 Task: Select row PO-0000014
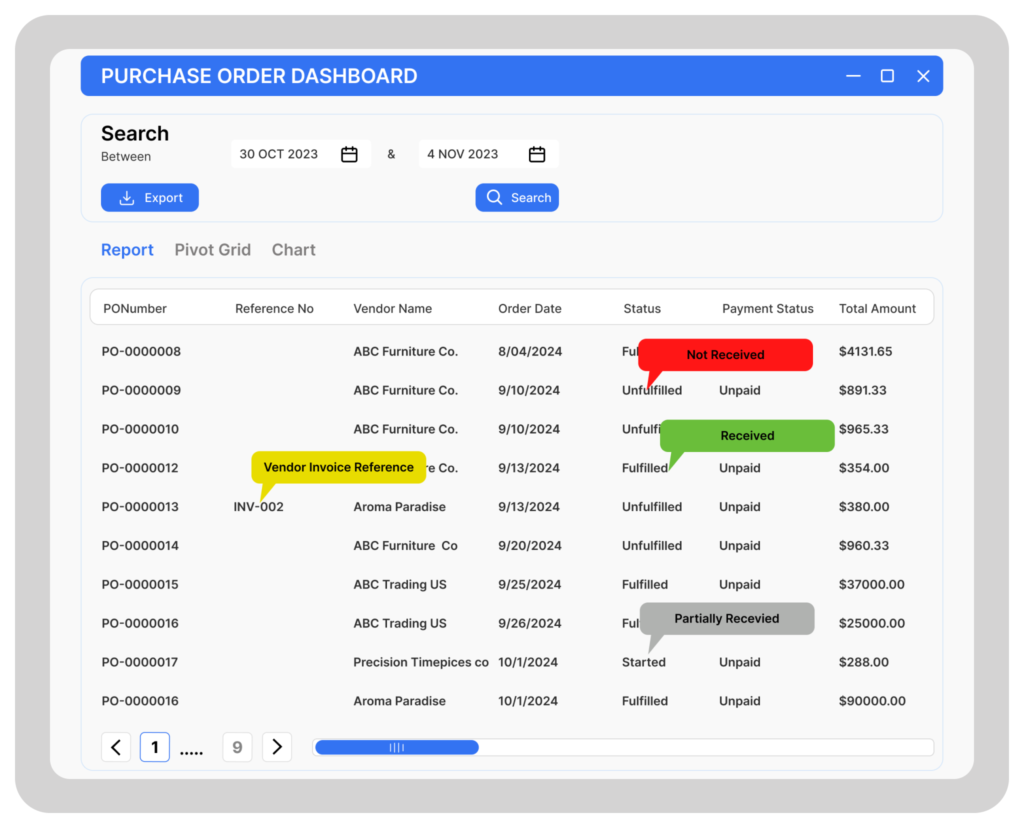(511, 546)
